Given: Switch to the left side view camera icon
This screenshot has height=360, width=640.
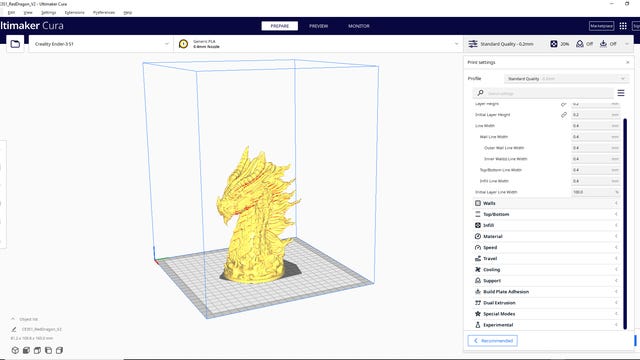Looking at the screenshot, I should [48, 350].
